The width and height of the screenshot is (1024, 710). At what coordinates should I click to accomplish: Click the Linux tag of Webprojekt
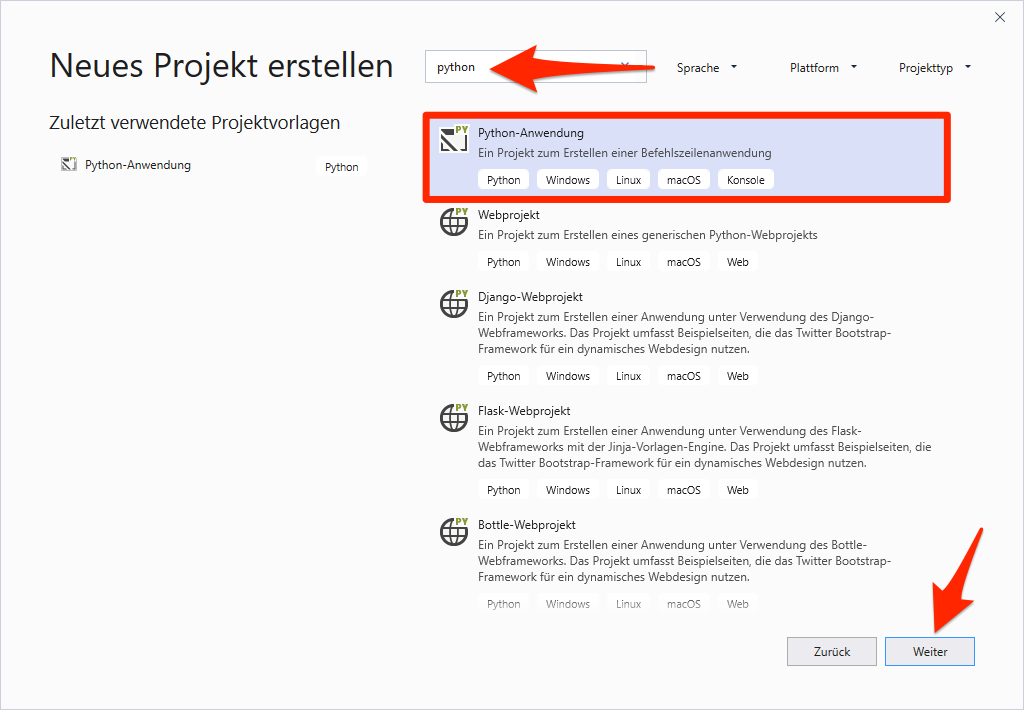click(628, 262)
